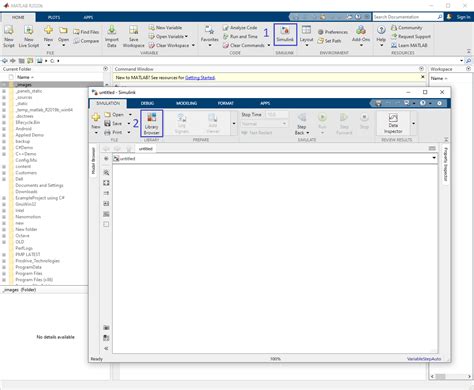Image resolution: width=474 pixels, height=390 pixels.
Task: Select the Downloads folder
Action: tap(26, 191)
